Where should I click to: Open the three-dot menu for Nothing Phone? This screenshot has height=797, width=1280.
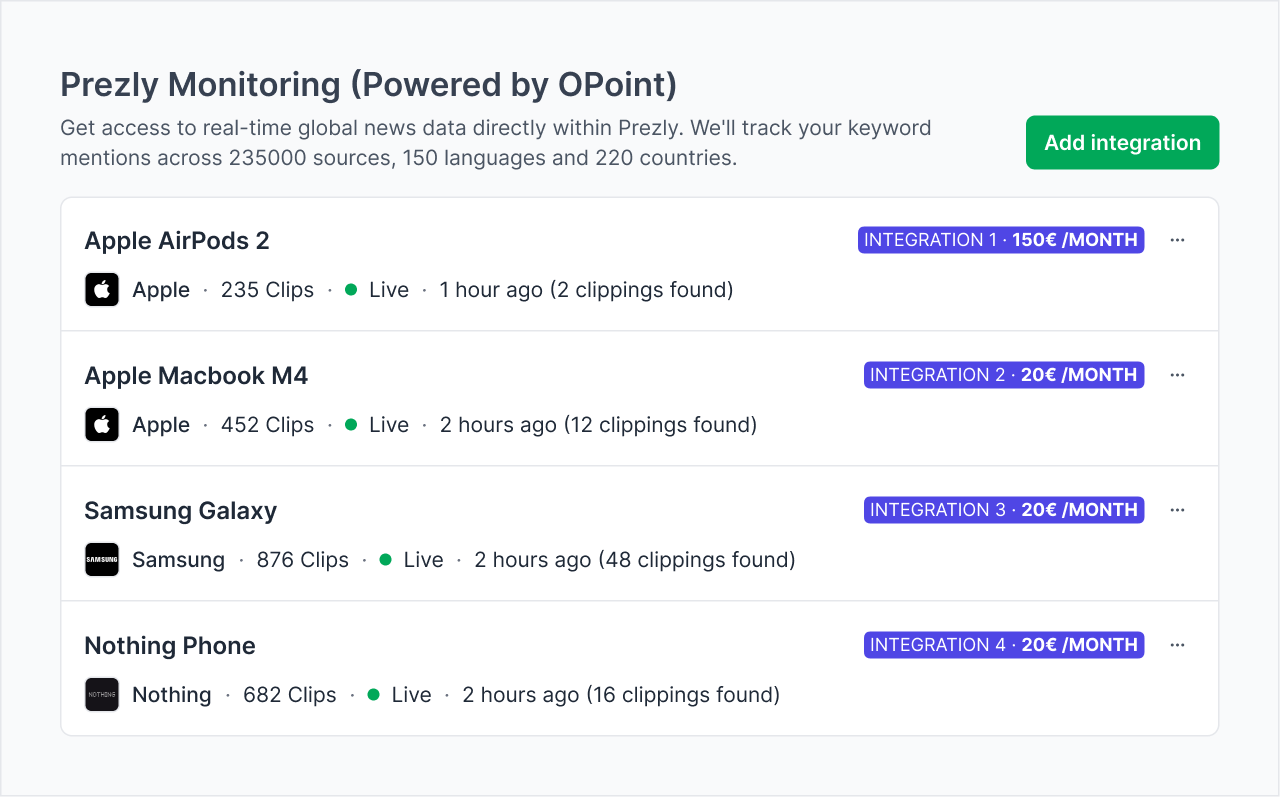1177,645
